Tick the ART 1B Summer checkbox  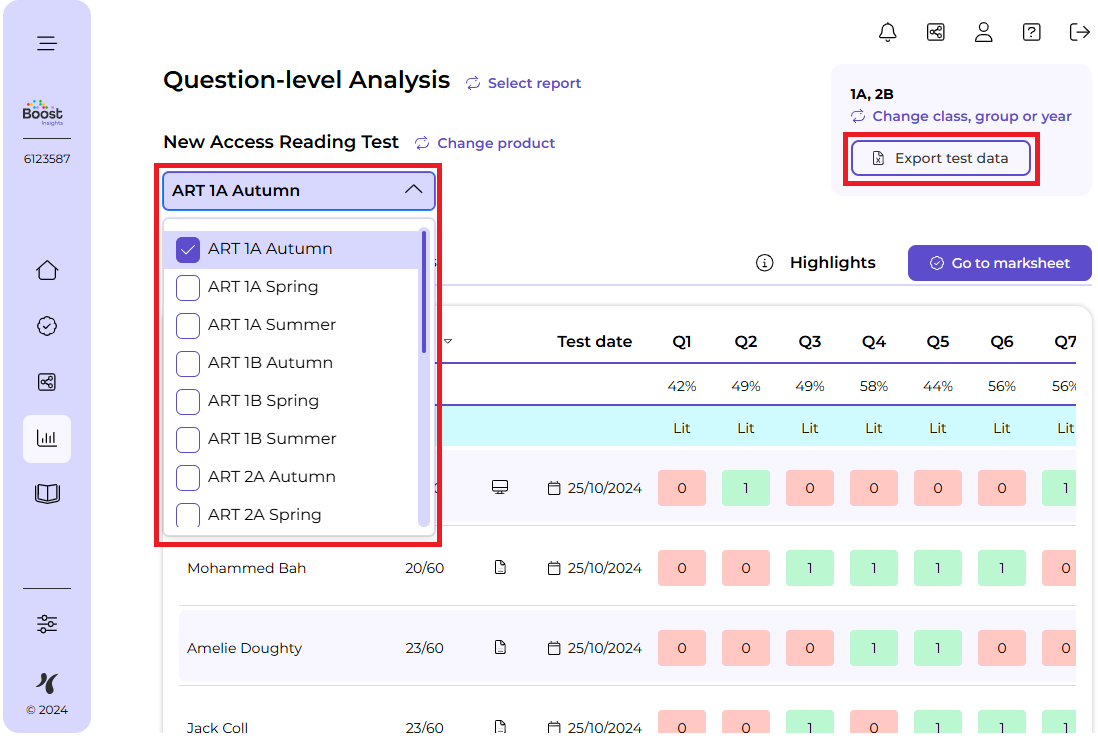188,439
